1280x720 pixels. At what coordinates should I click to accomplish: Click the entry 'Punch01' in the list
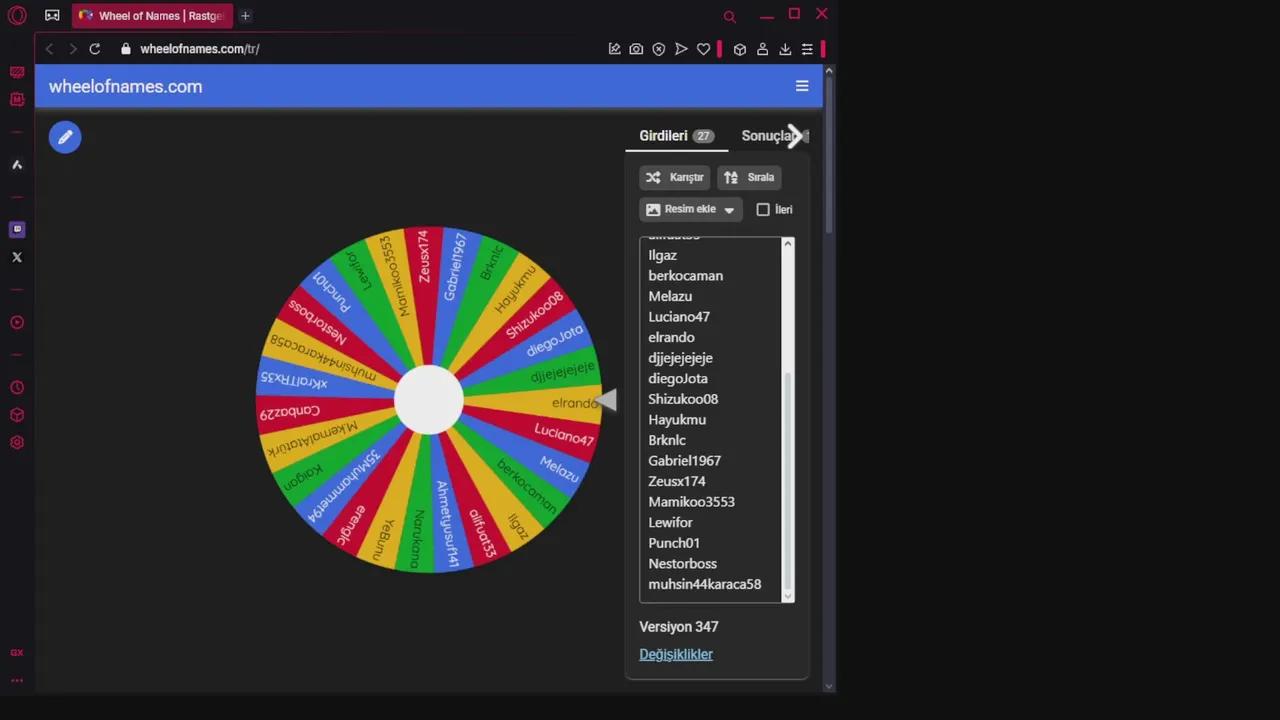(x=674, y=543)
